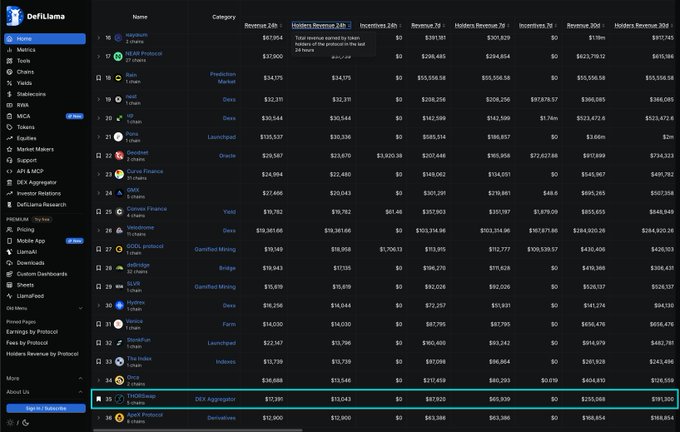Toggle the bookmark on the Geodnet row
Image resolution: width=680 pixels, height=432 pixels.
pyautogui.click(x=98, y=156)
